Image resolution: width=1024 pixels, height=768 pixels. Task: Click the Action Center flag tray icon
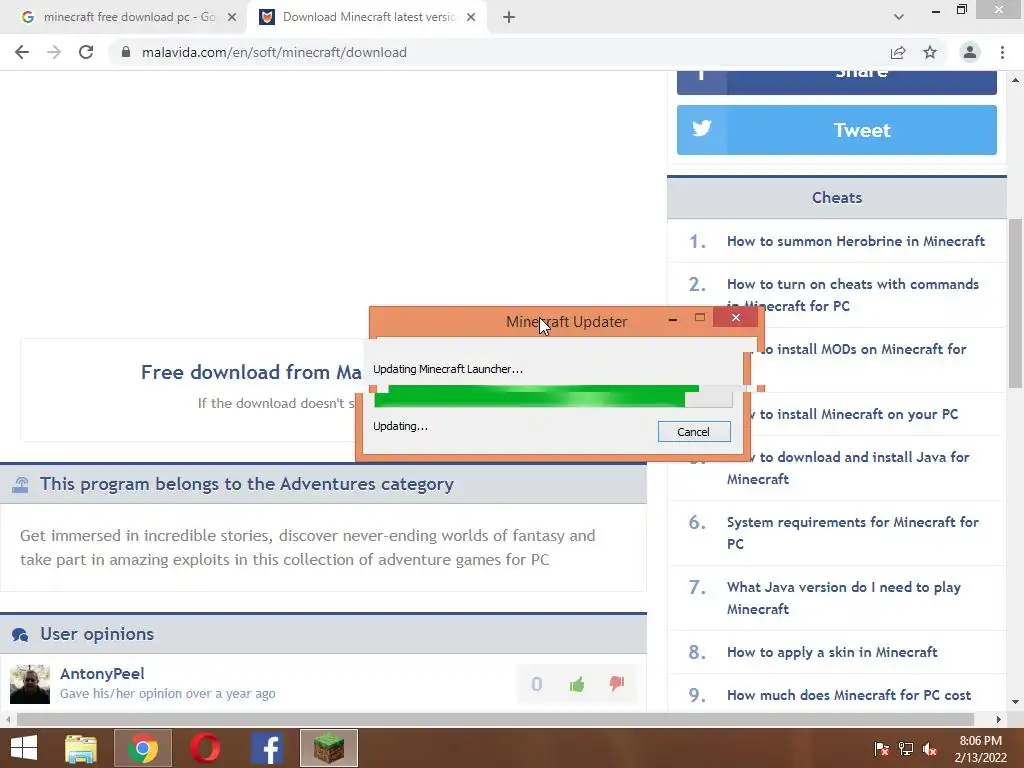[x=881, y=749]
